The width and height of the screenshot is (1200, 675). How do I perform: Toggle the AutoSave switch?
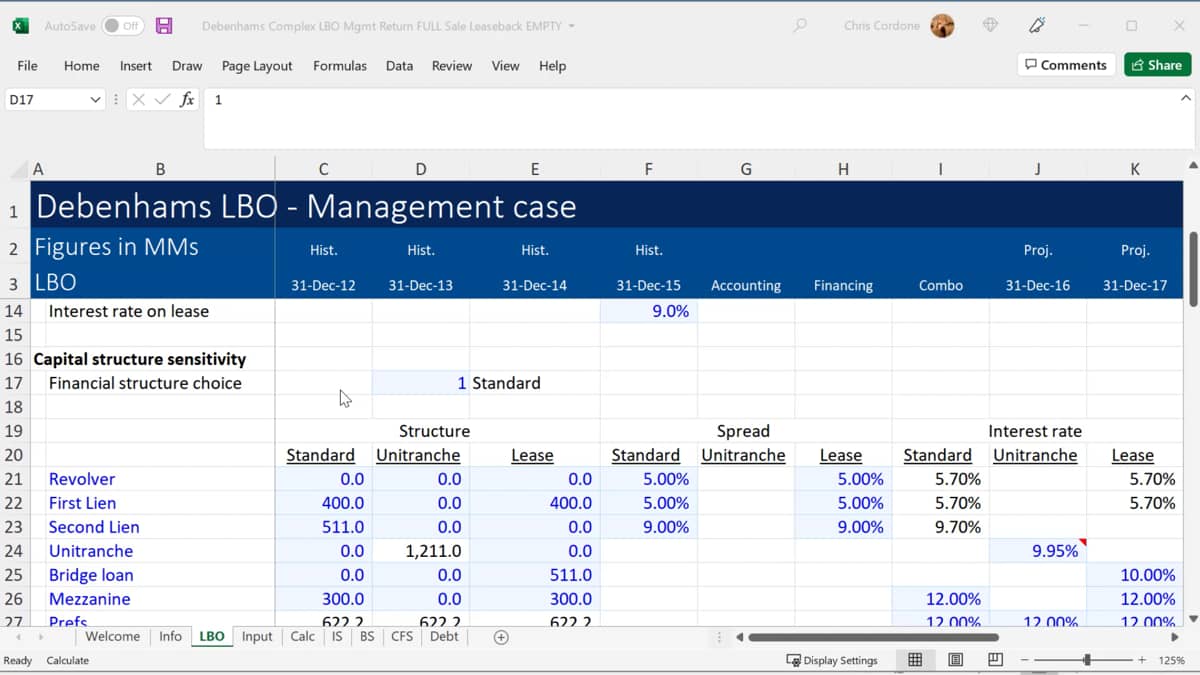(122, 26)
